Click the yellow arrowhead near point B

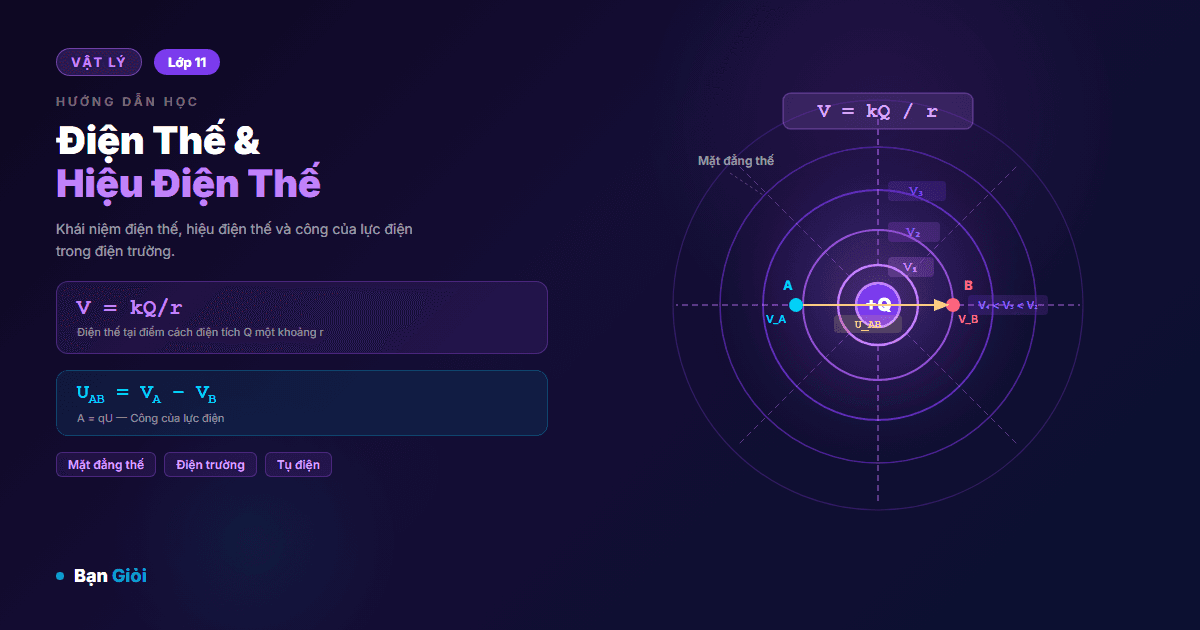pyautogui.click(x=940, y=305)
